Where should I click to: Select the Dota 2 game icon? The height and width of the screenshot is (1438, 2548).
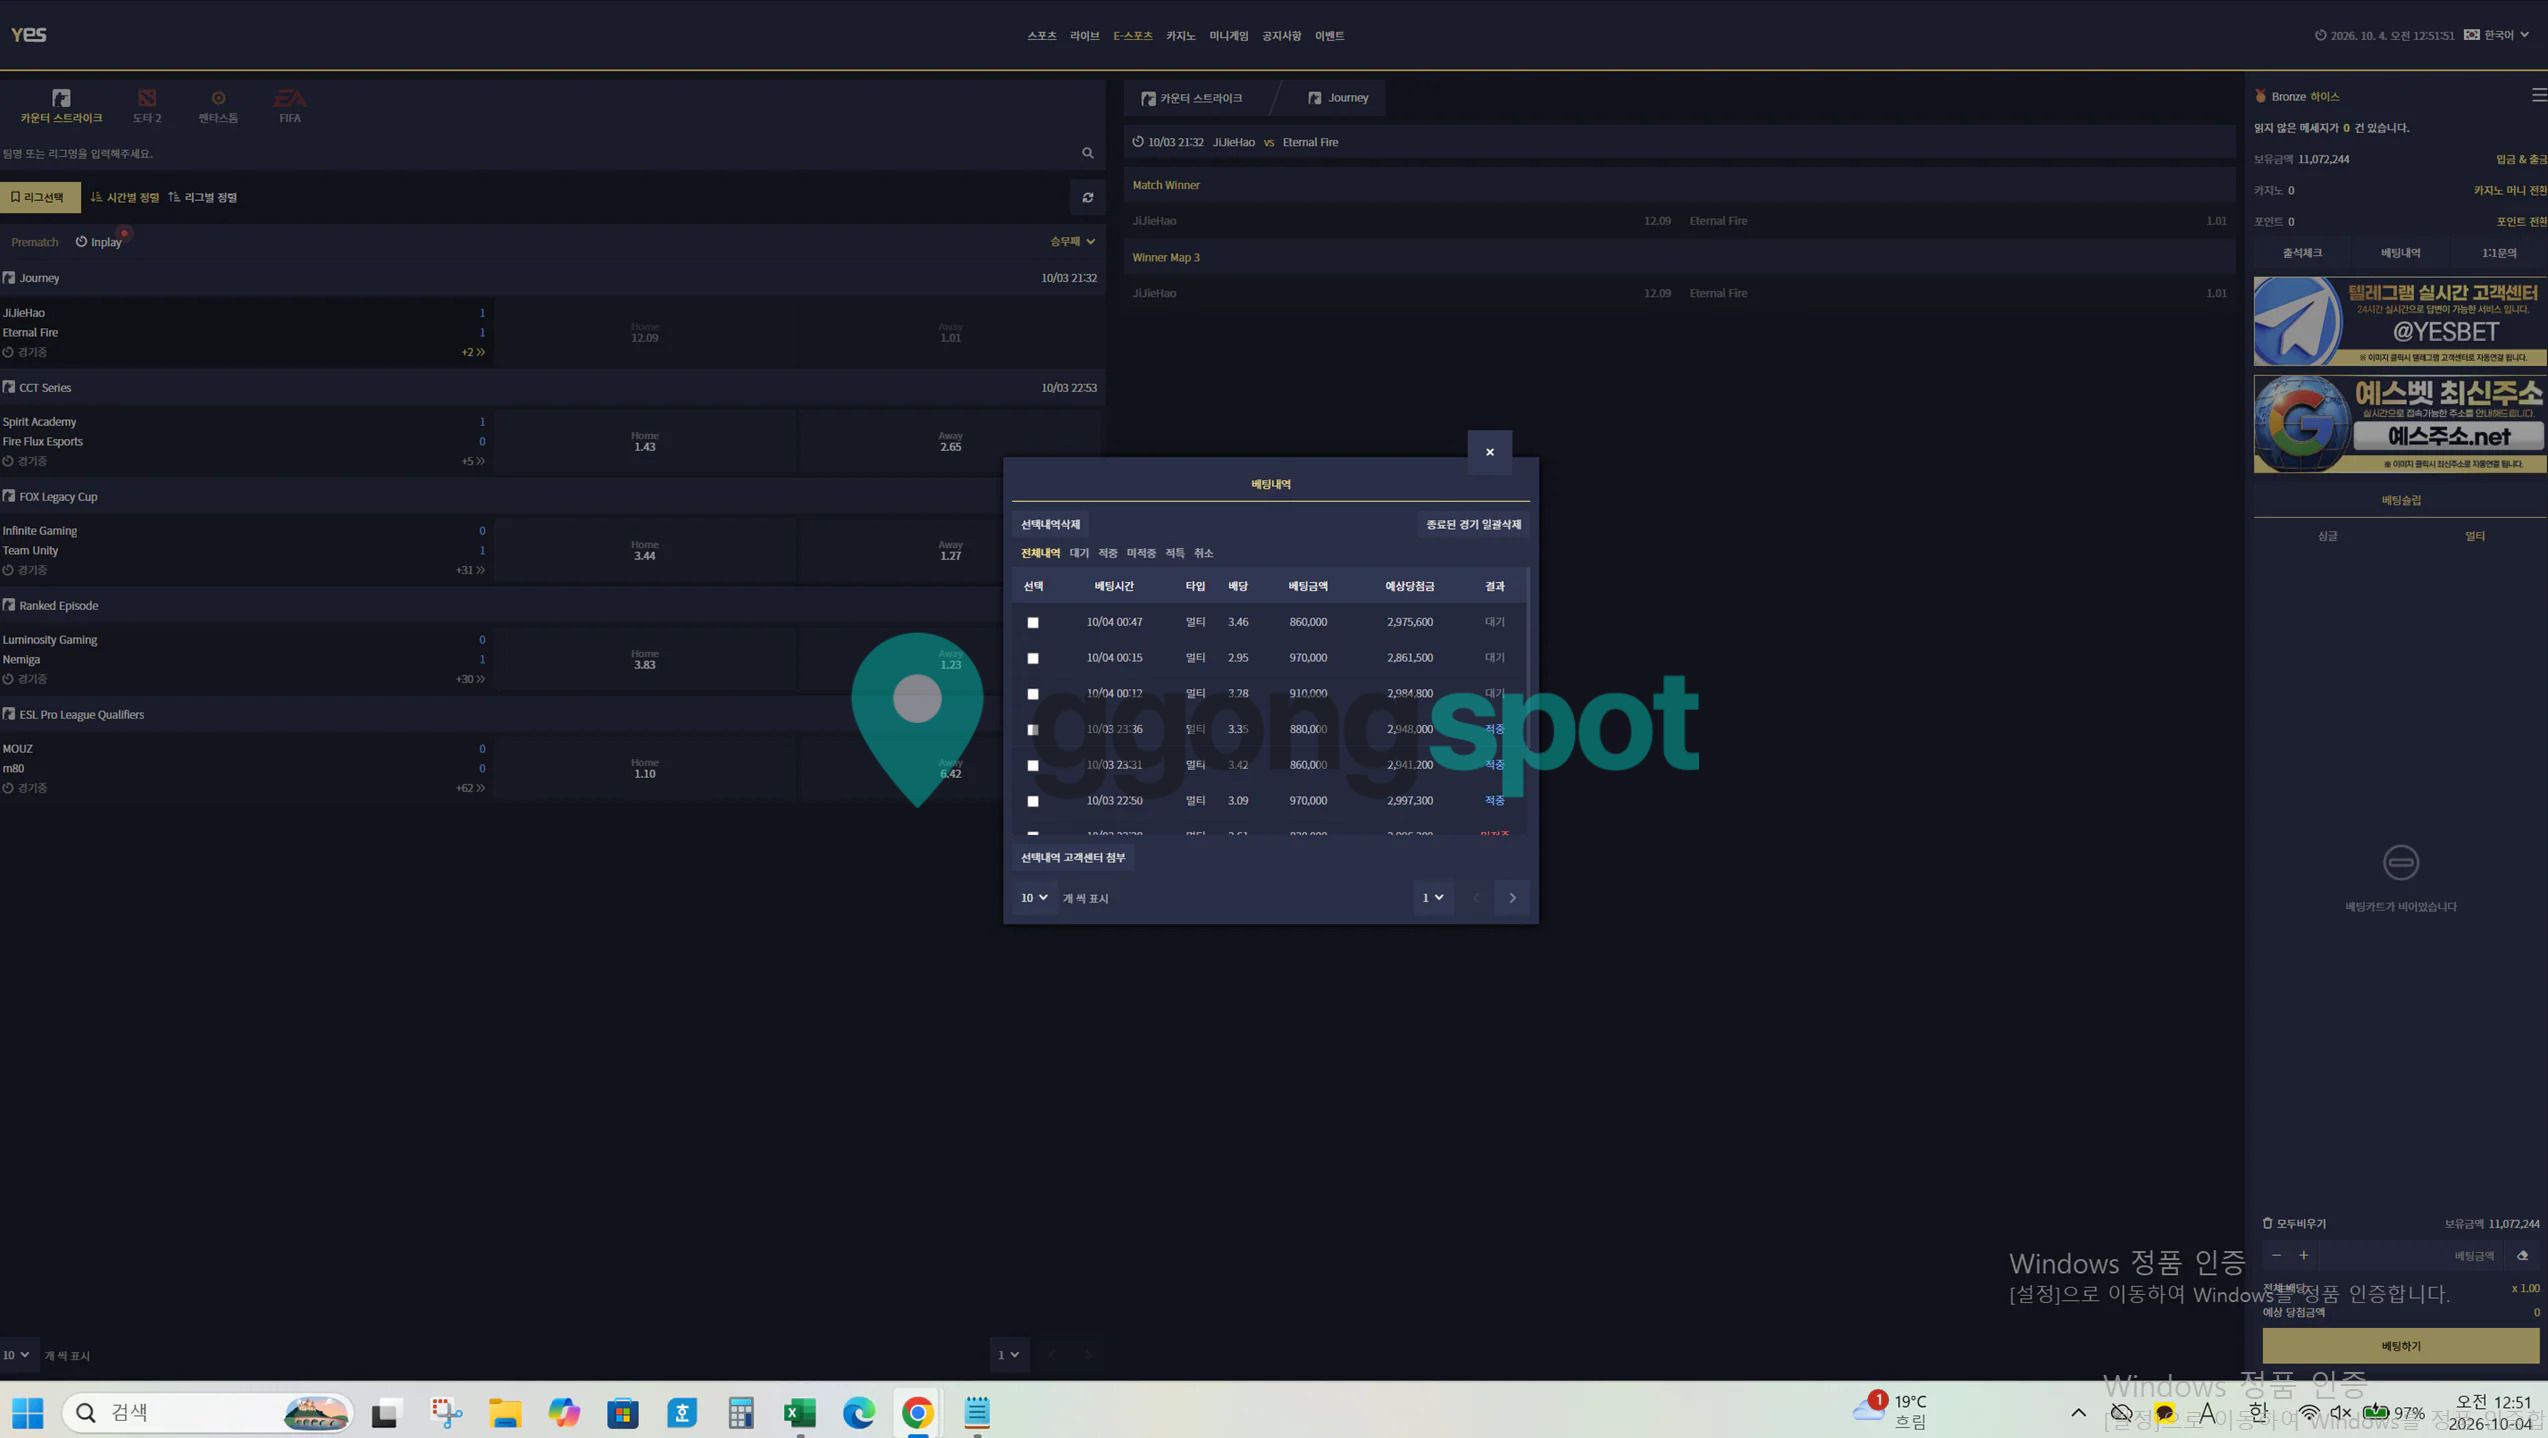pos(147,98)
